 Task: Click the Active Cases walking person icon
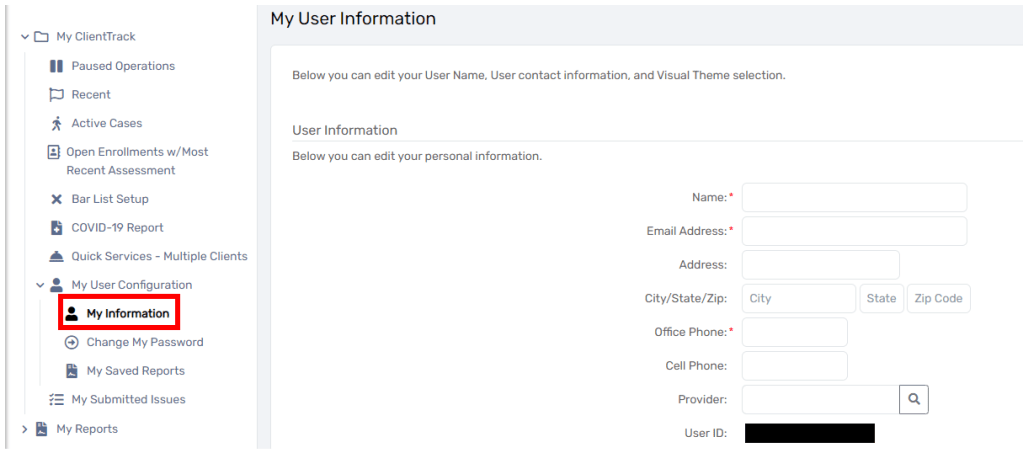pos(56,124)
